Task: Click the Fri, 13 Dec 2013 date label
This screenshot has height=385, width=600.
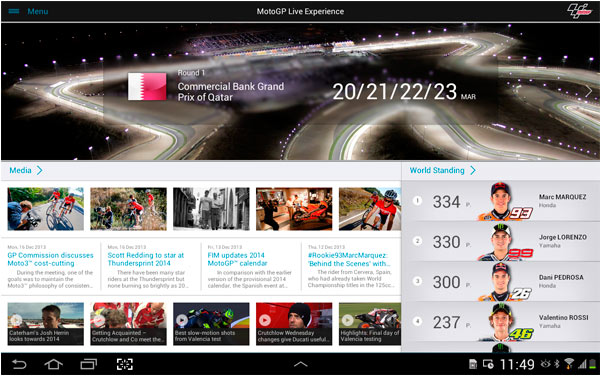Action: coord(225,247)
